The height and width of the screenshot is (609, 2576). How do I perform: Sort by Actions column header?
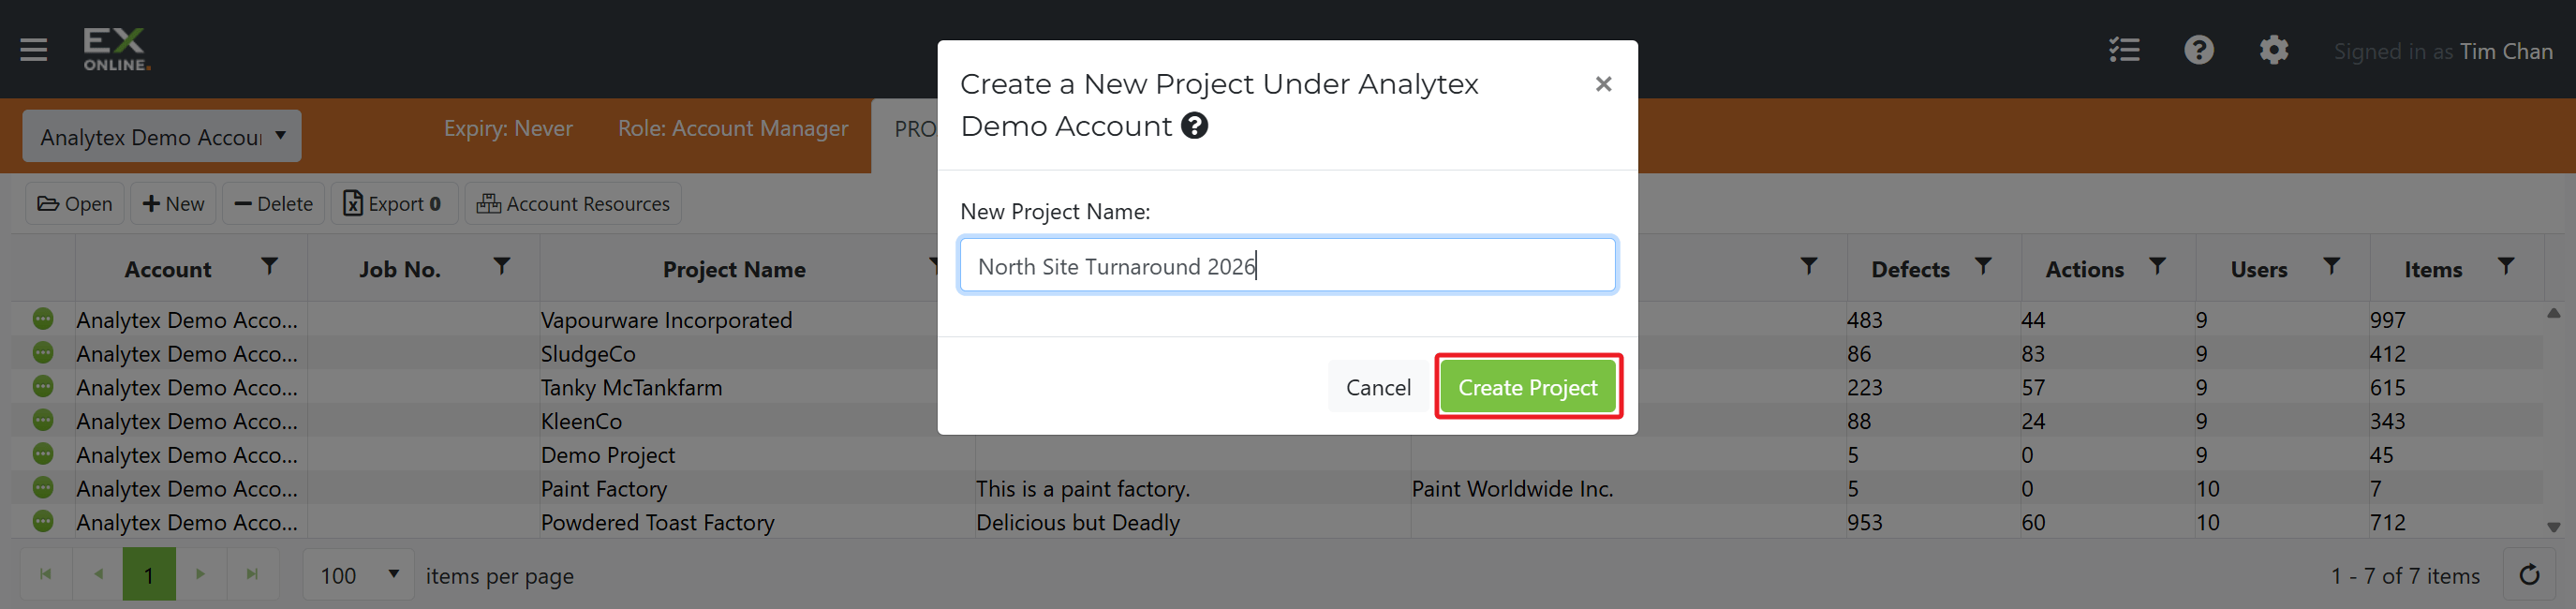2084,270
